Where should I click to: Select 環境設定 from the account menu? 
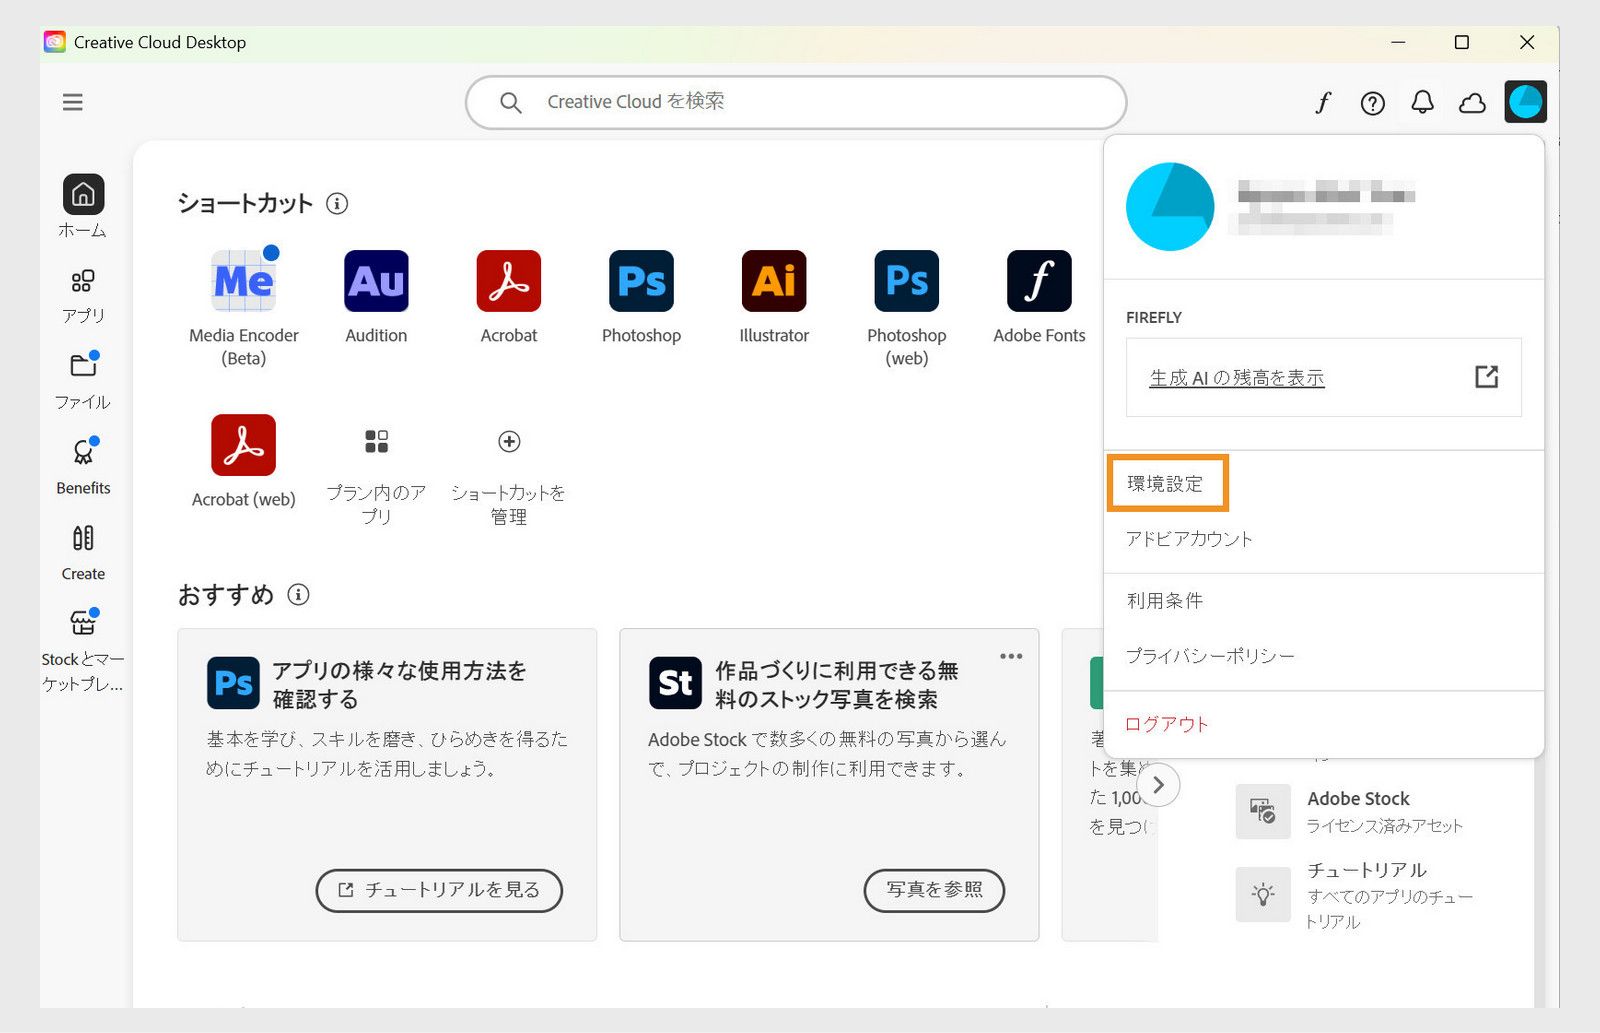click(1167, 482)
